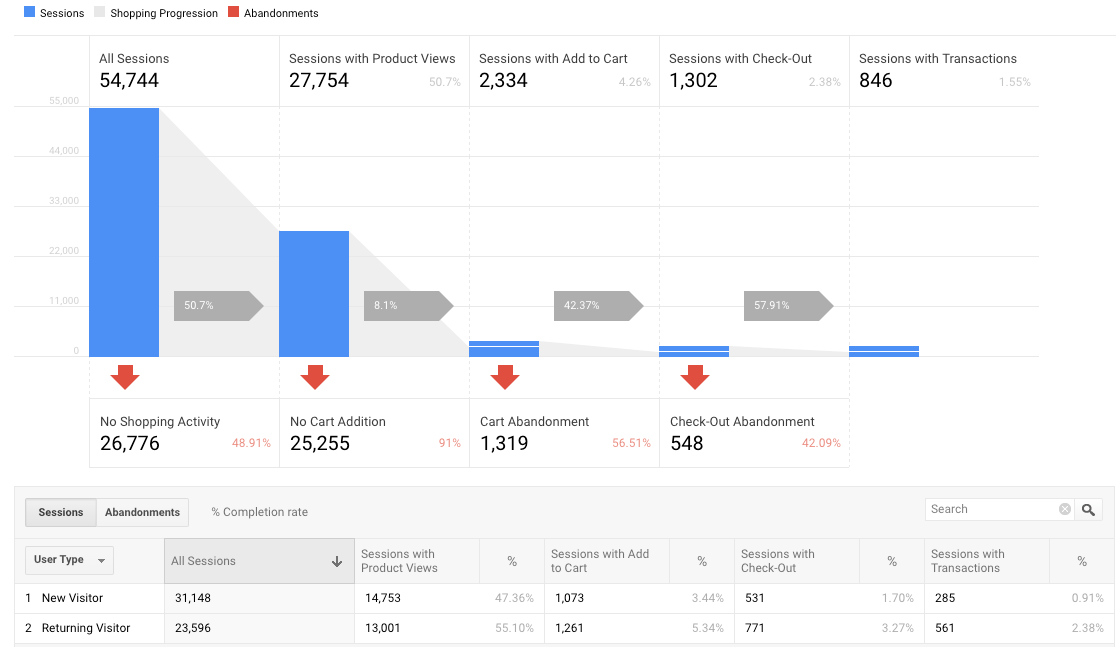Clear the search box with the x icon
1116x647 pixels.
1064,509
